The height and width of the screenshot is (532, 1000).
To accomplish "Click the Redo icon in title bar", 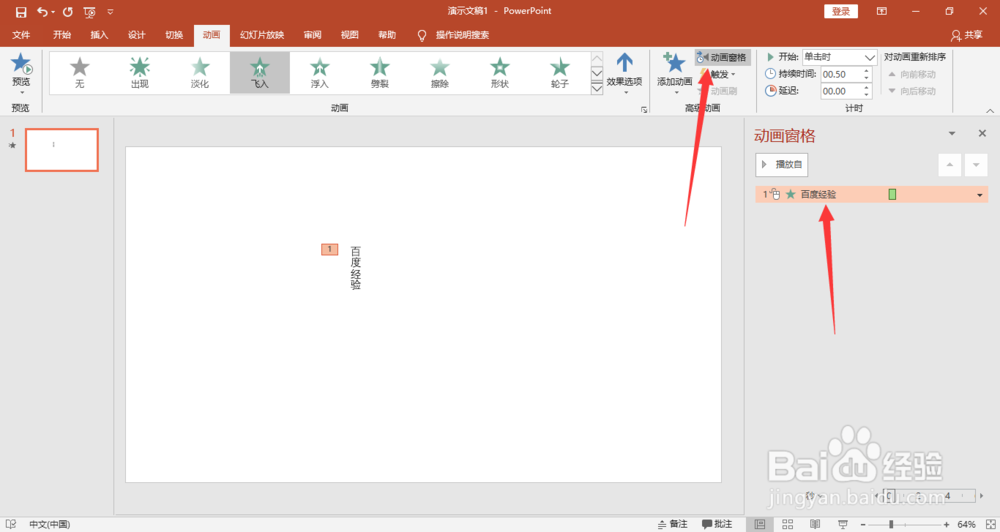I will coord(68,11).
